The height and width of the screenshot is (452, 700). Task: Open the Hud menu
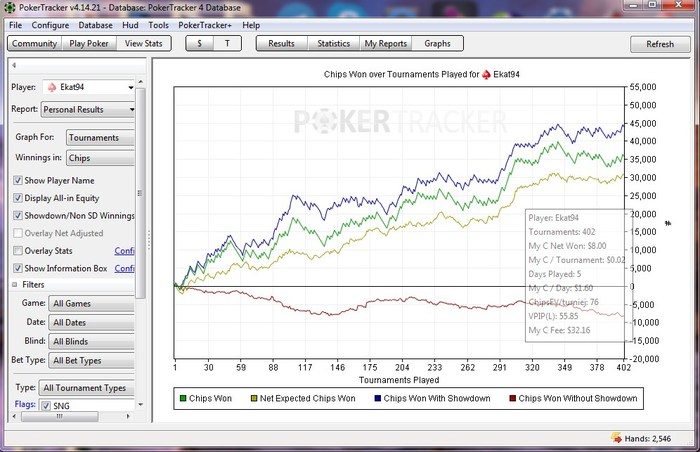130,25
